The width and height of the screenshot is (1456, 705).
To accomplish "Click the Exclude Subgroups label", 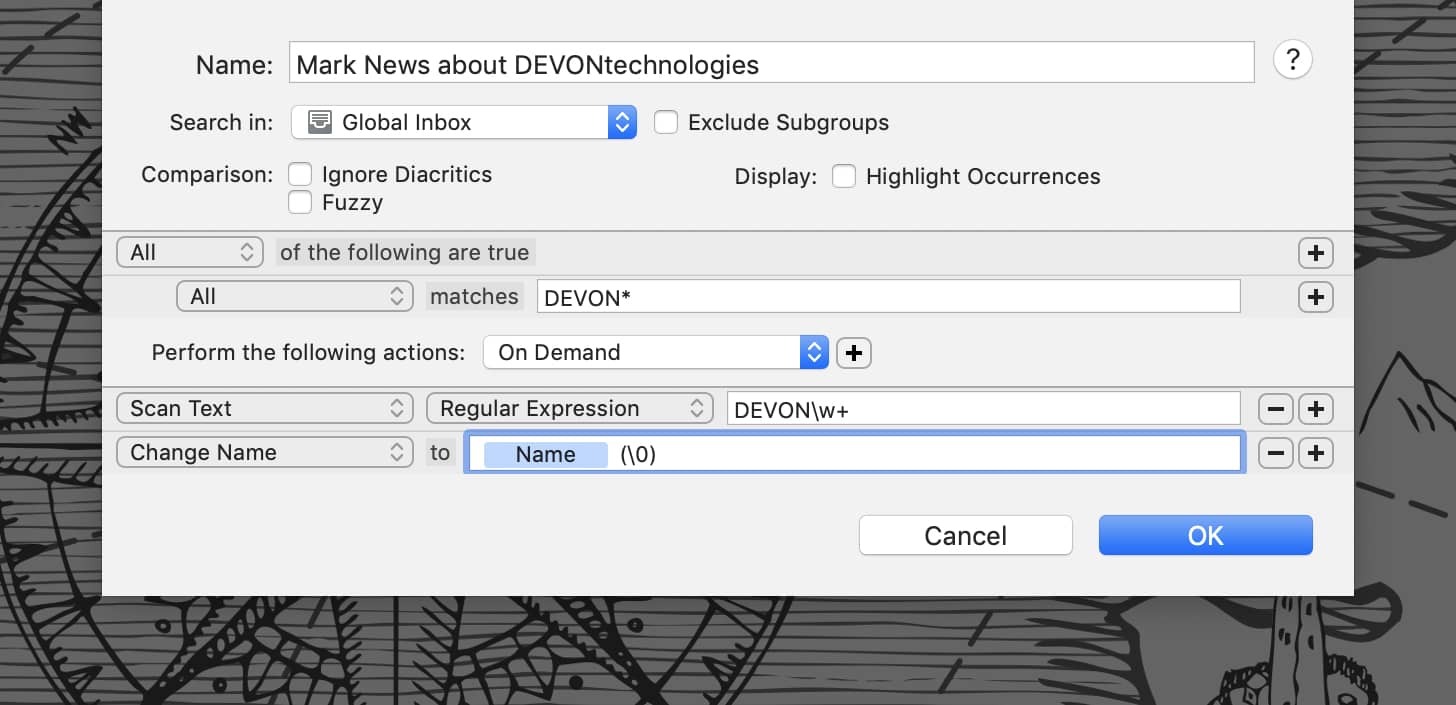I will click(788, 122).
